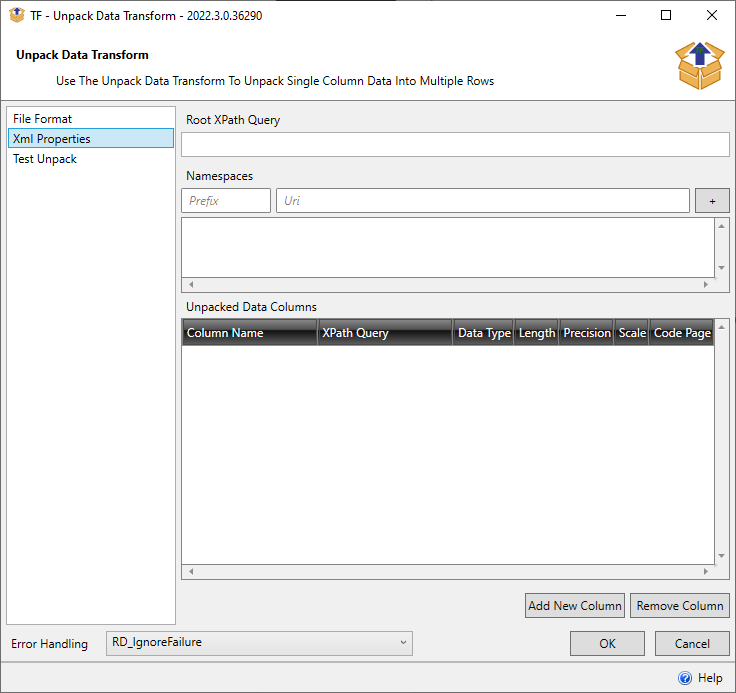Click the XPath Query column header
This screenshot has height=693, width=736.
pyautogui.click(x=385, y=332)
